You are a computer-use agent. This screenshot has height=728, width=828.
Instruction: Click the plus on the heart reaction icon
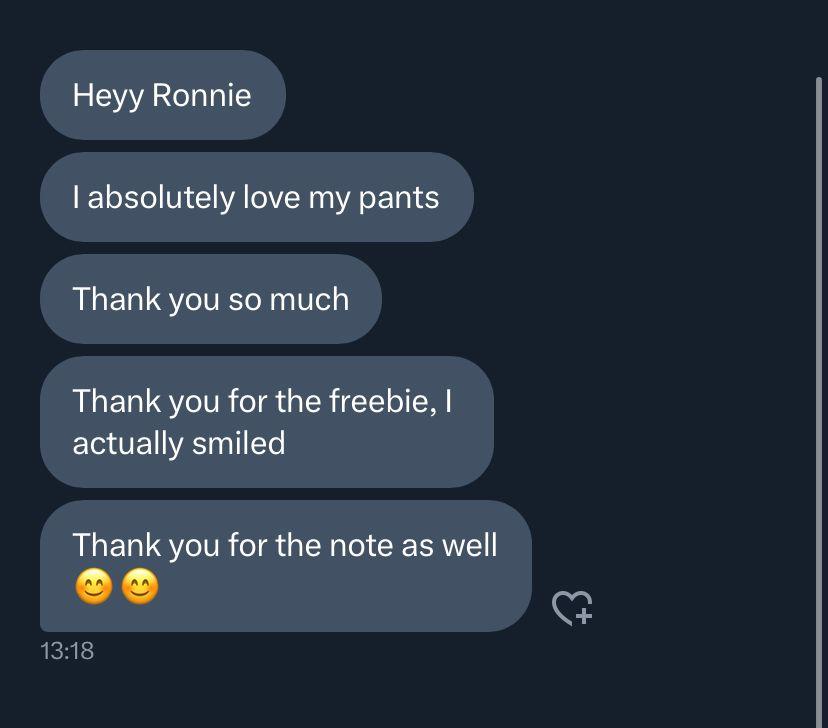(583, 615)
